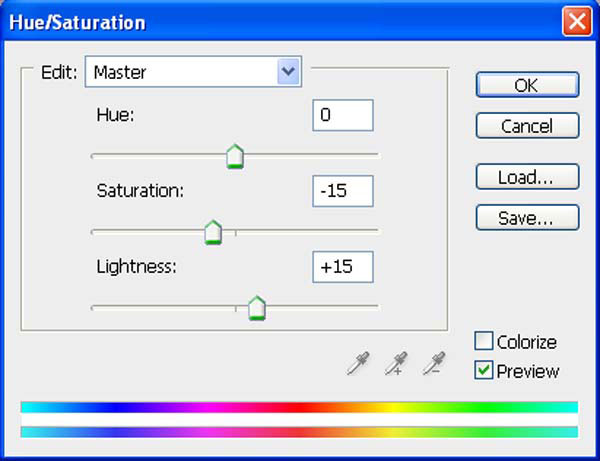The width and height of the screenshot is (600, 461).
Task: Click the OK button
Action: coord(527,85)
